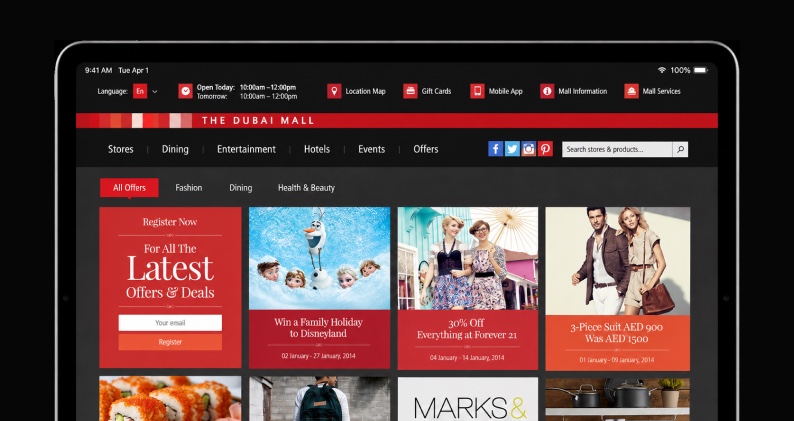Switch to the Dining offers tab
This screenshot has height=421, width=794.
[x=241, y=187]
